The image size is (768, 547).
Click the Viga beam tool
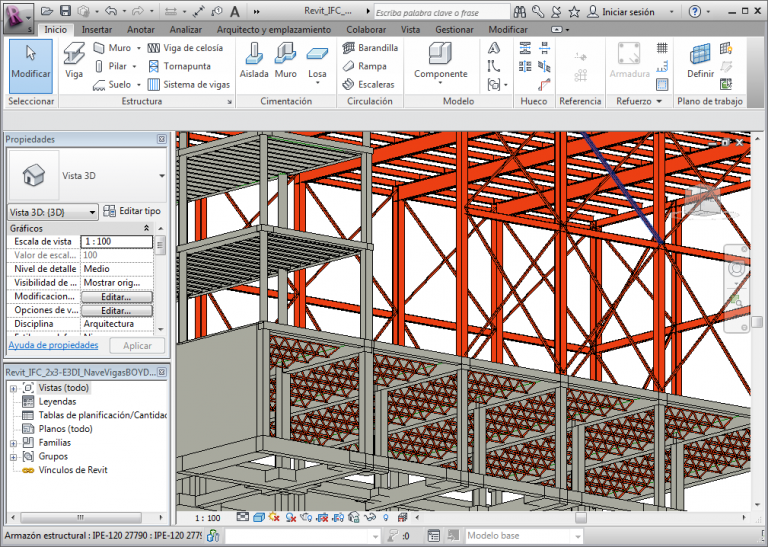[x=74, y=62]
